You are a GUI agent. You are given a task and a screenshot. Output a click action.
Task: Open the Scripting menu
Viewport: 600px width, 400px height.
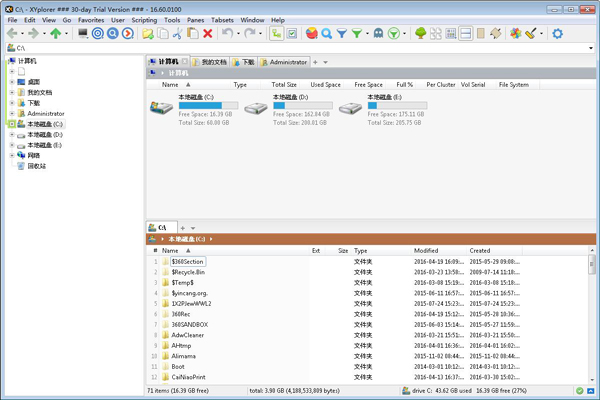tap(144, 20)
